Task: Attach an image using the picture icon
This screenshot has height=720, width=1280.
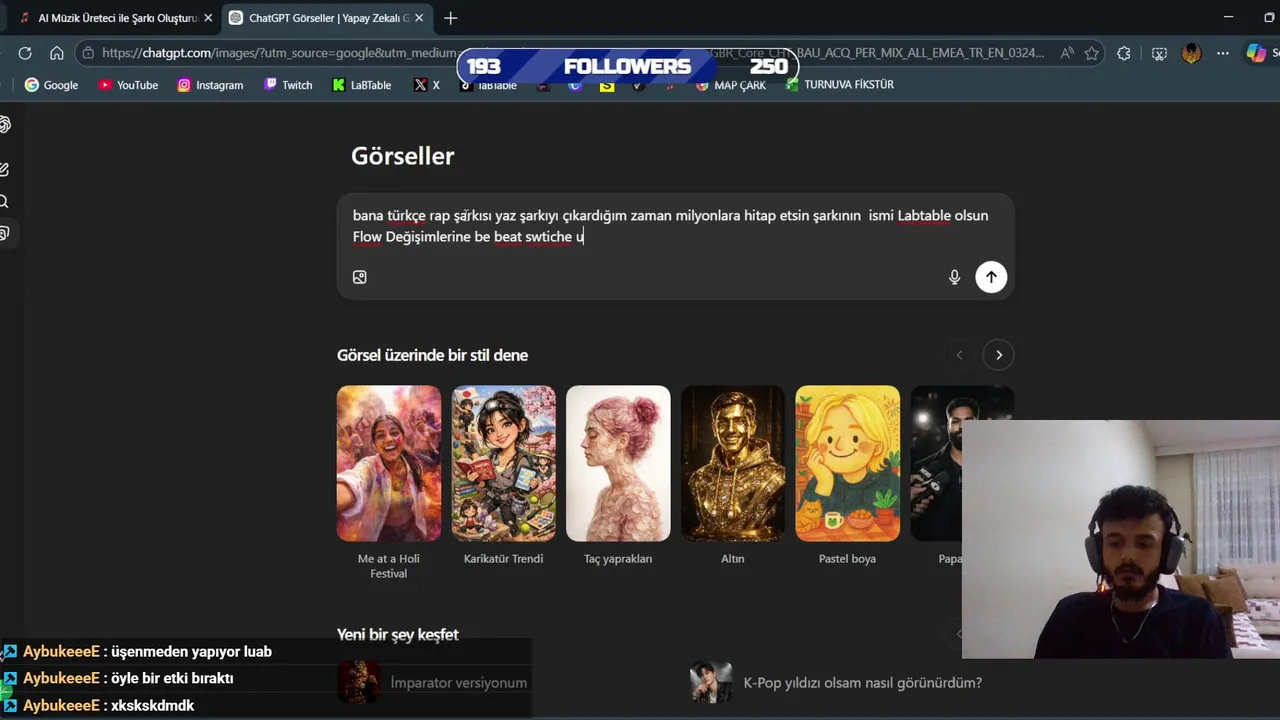Action: [x=360, y=277]
